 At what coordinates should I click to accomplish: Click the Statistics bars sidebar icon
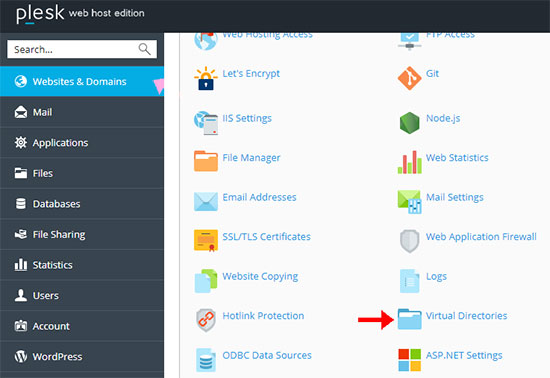tap(21, 265)
